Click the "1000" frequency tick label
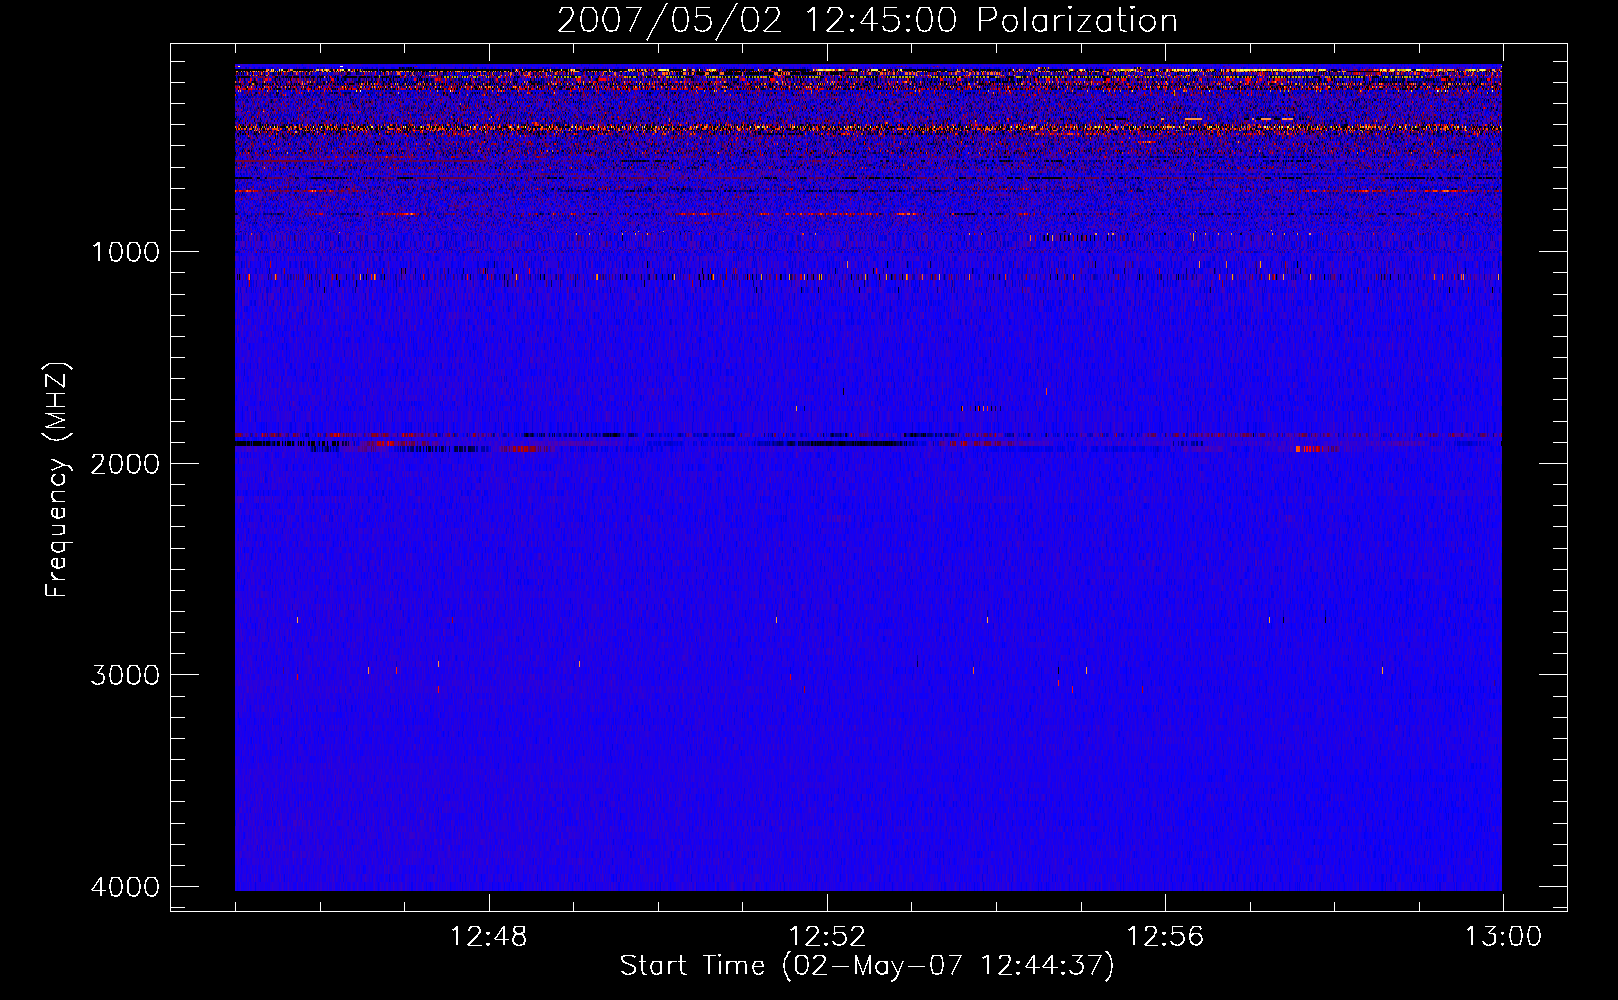Screen dimensions: 1618x1000 click(125, 251)
